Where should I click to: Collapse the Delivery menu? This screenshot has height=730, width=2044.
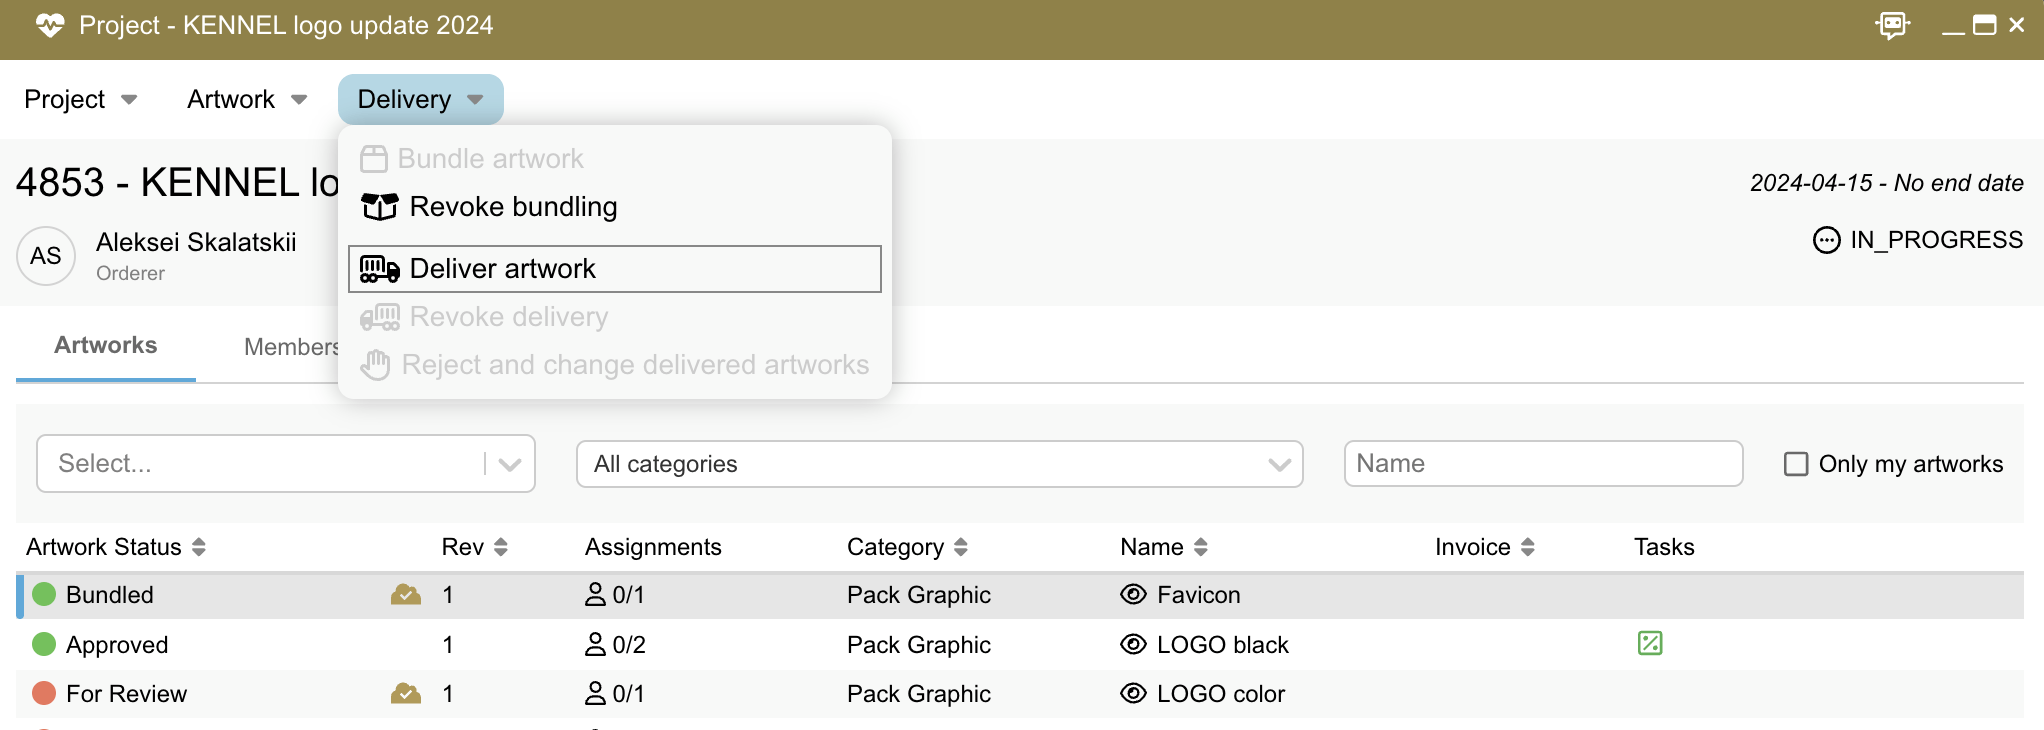coord(420,99)
